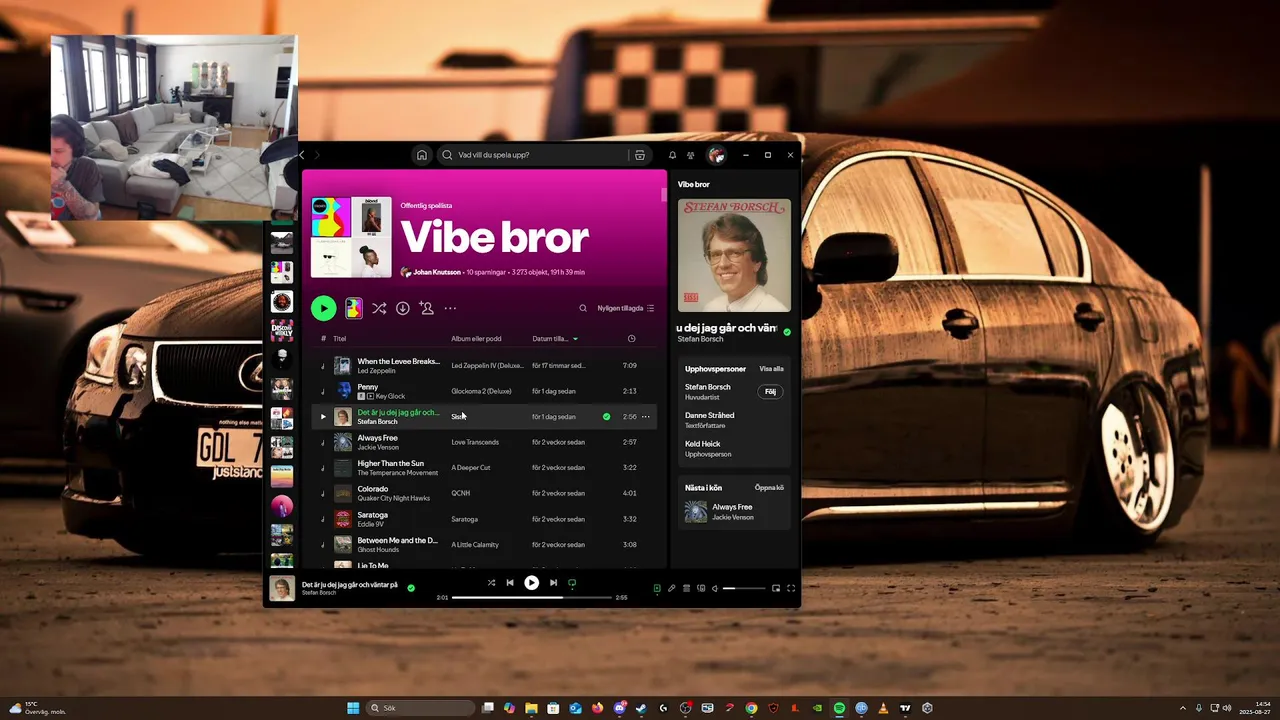Toggle the green repeat button
The width and height of the screenshot is (1280, 720).
click(572, 583)
